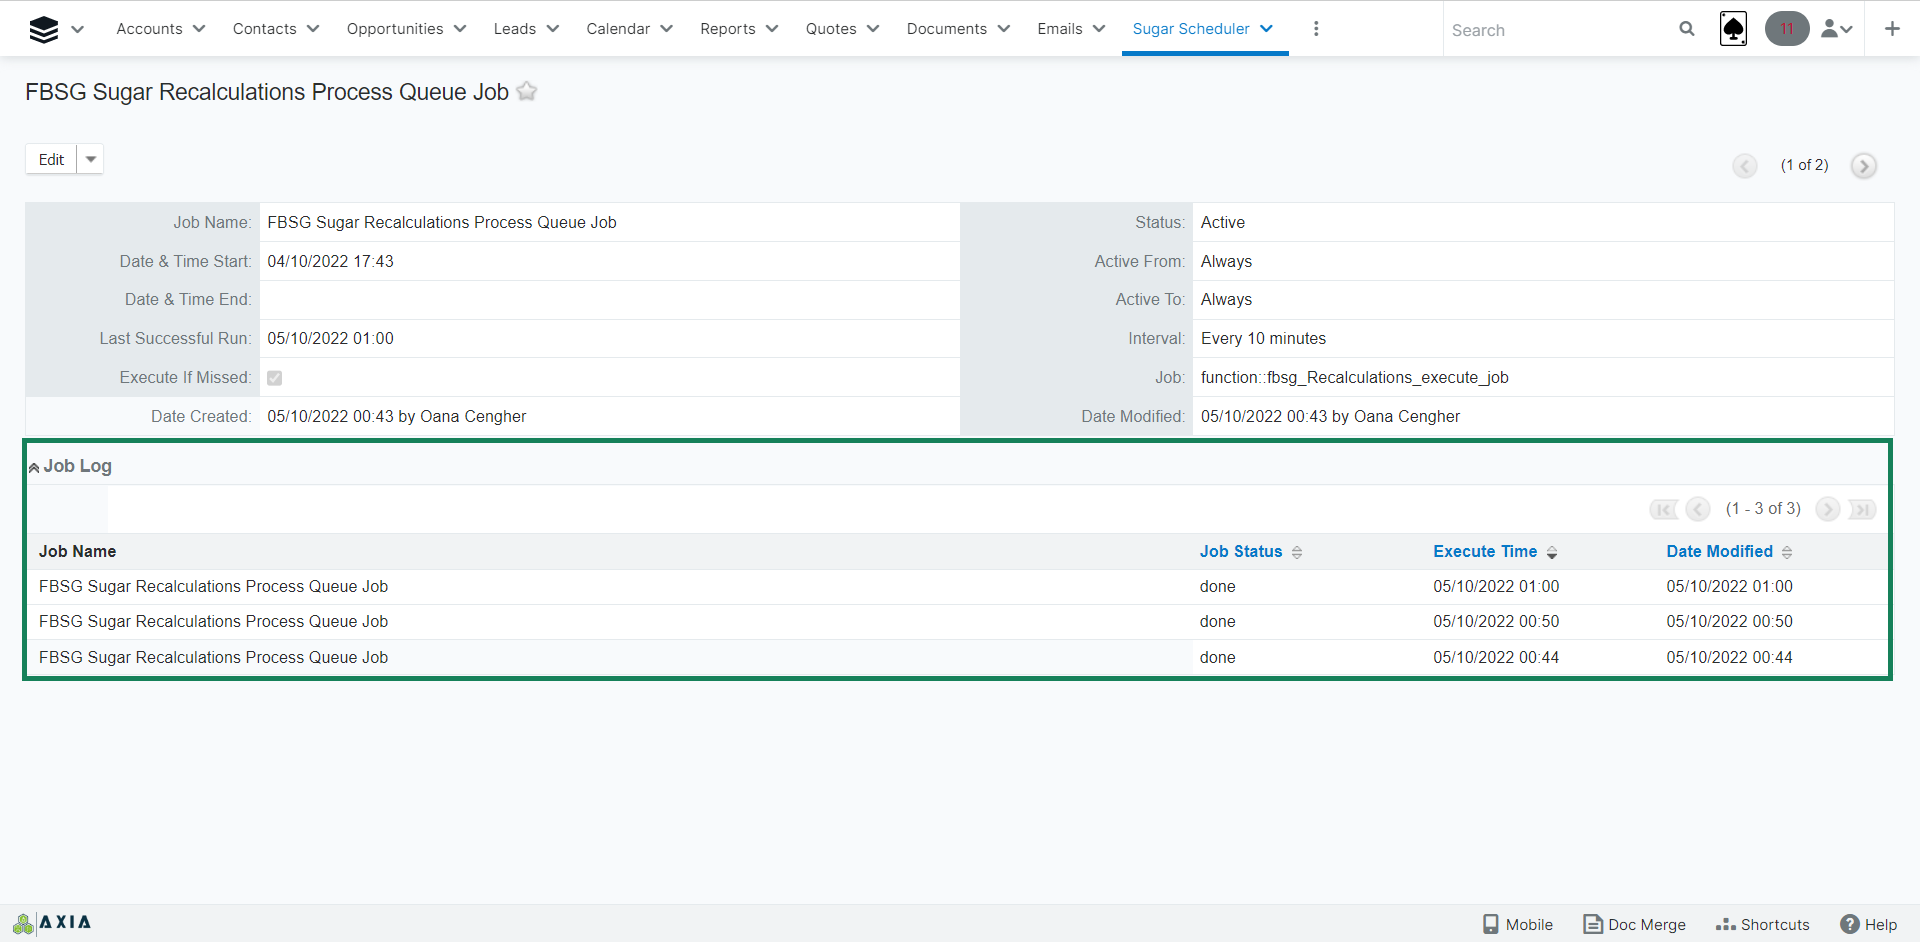Click the Date Modified sort arrows icon
Image resolution: width=1920 pixels, height=942 pixels.
[x=1787, y=553]
